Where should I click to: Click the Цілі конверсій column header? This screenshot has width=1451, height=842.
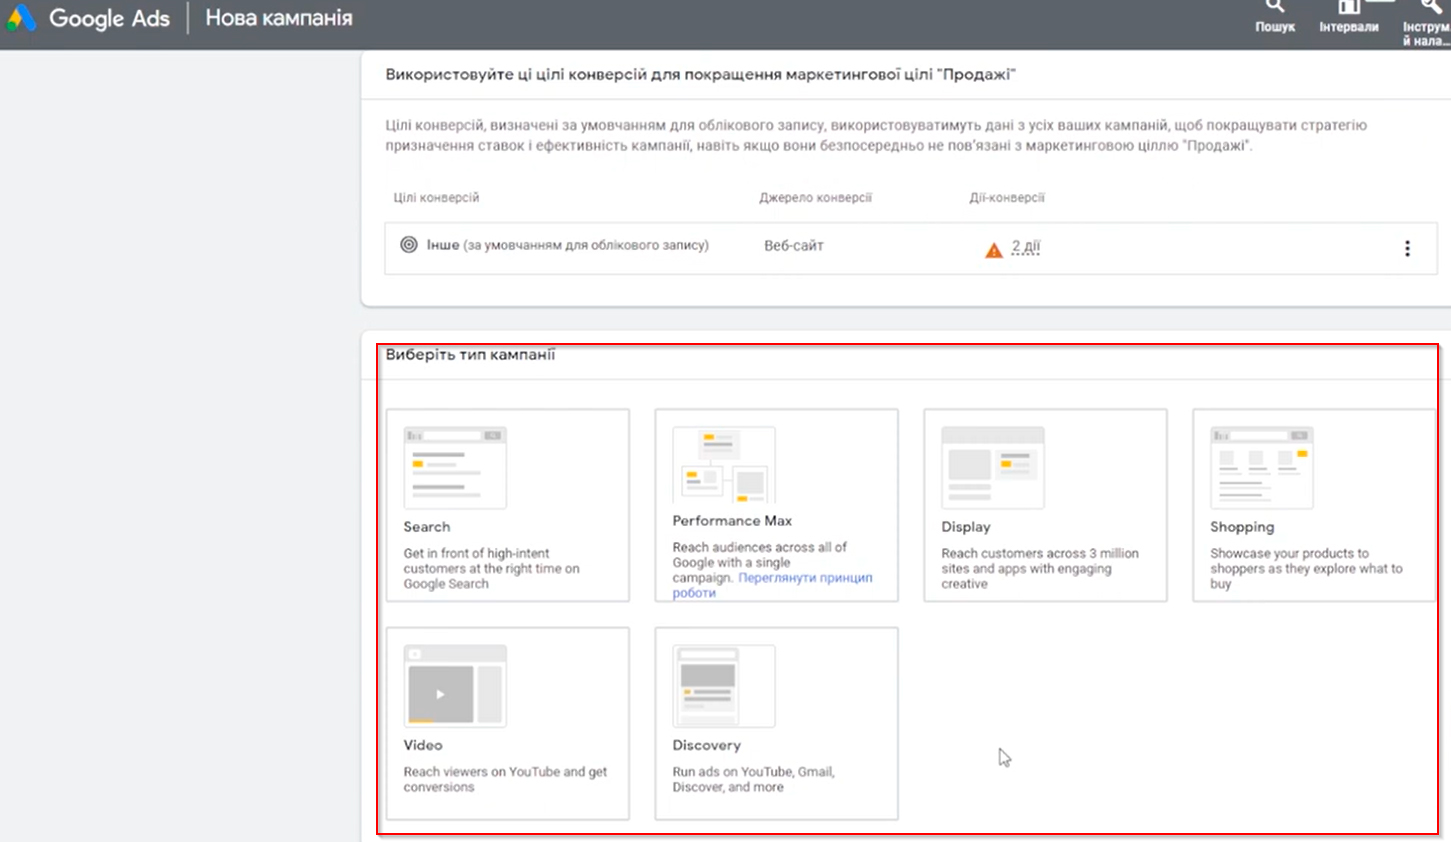point(436,198)
